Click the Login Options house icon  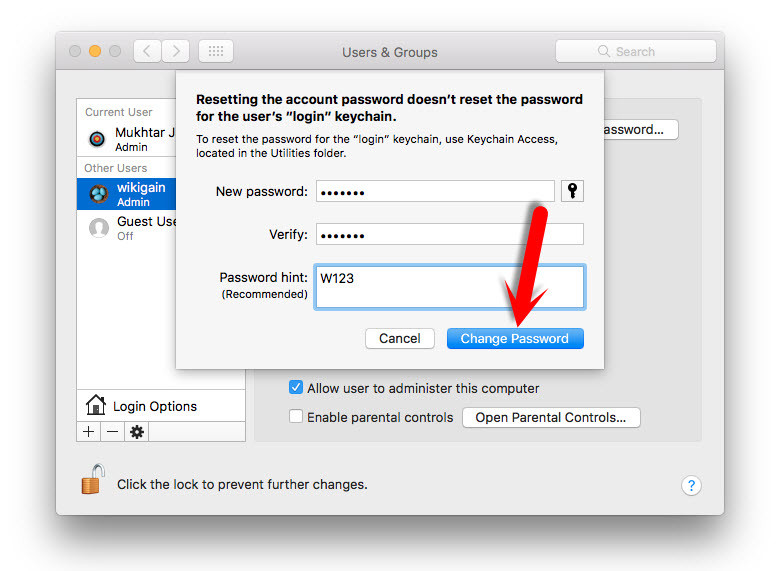point(96,405)
